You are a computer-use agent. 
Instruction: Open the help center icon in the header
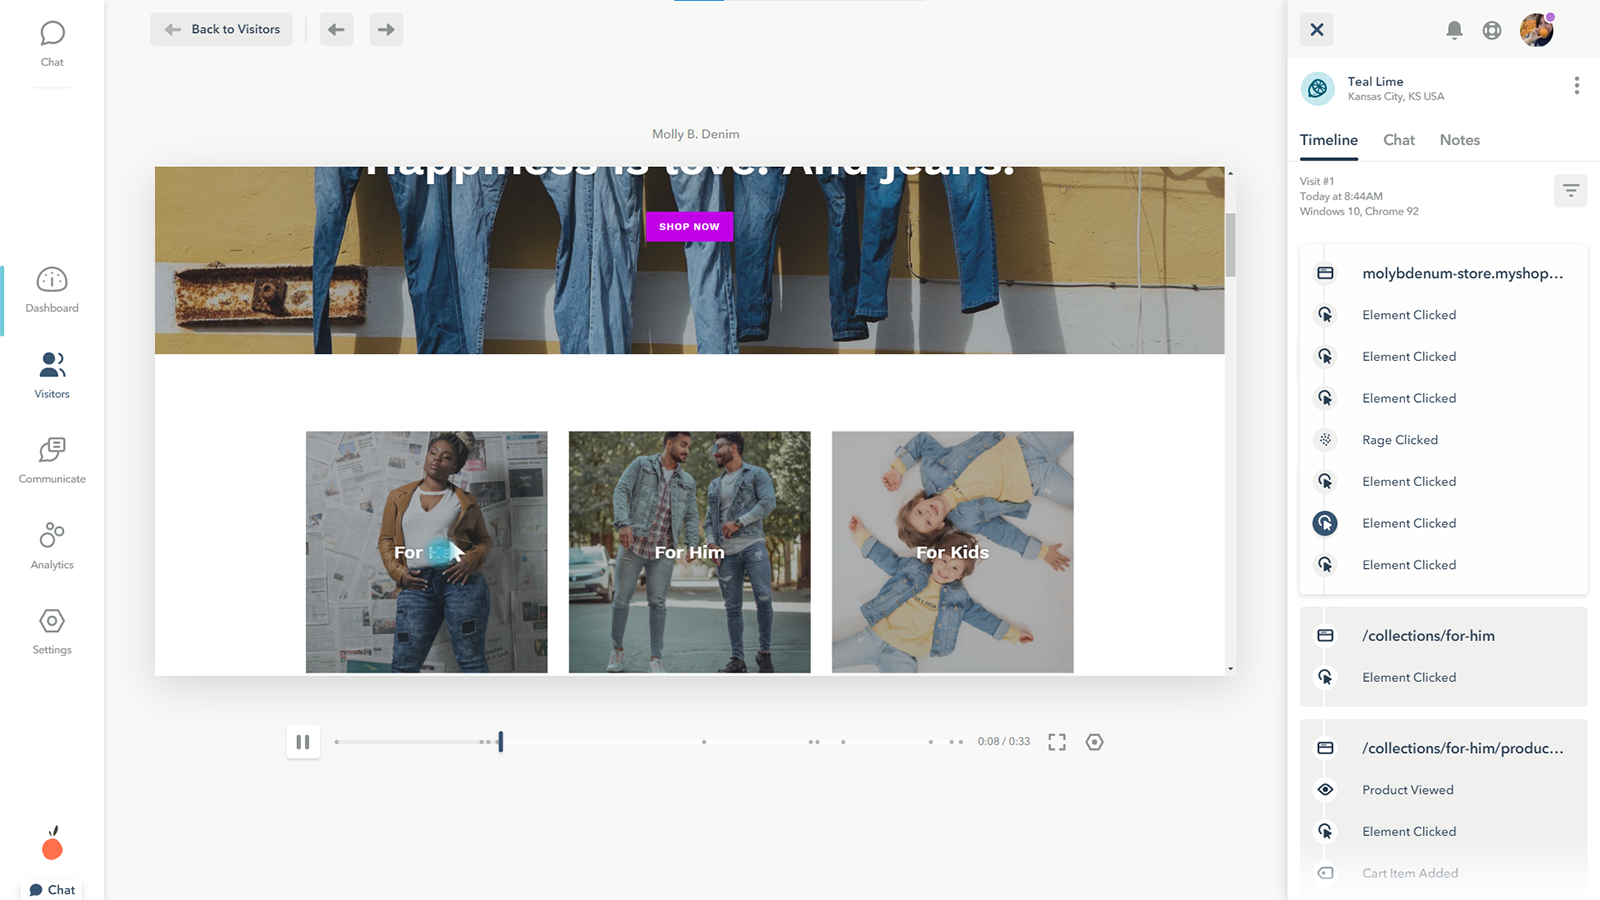pyautogui.click(x=1492, y=30)
